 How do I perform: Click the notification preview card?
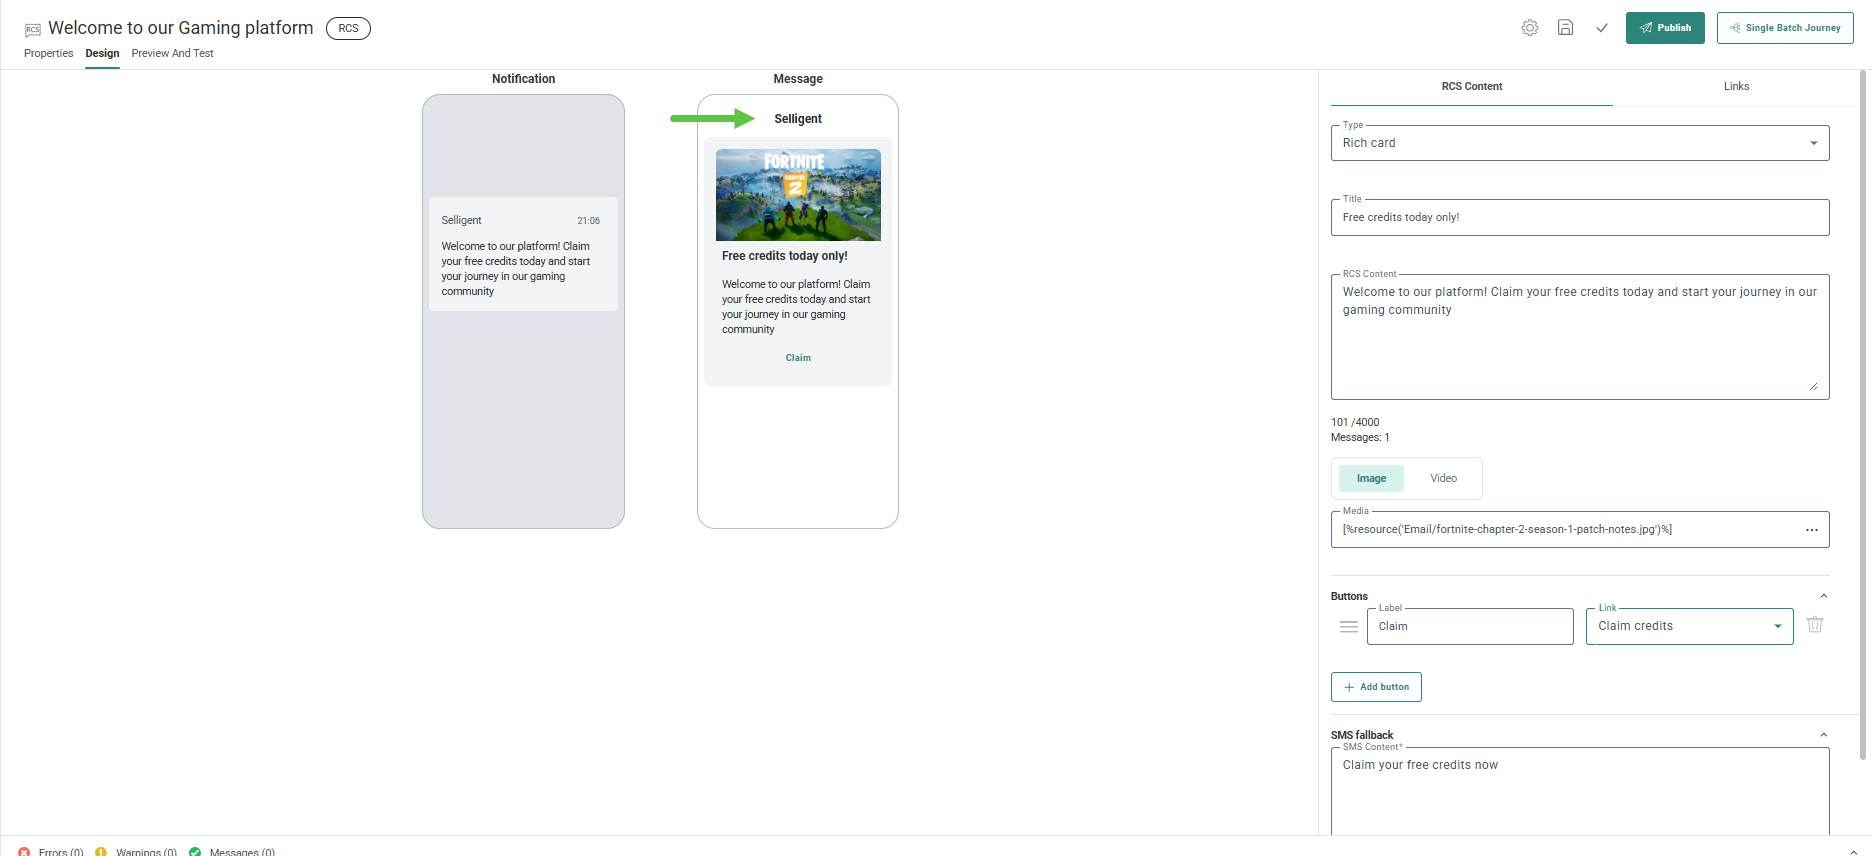pyautogui.click(x=523, y=254)
